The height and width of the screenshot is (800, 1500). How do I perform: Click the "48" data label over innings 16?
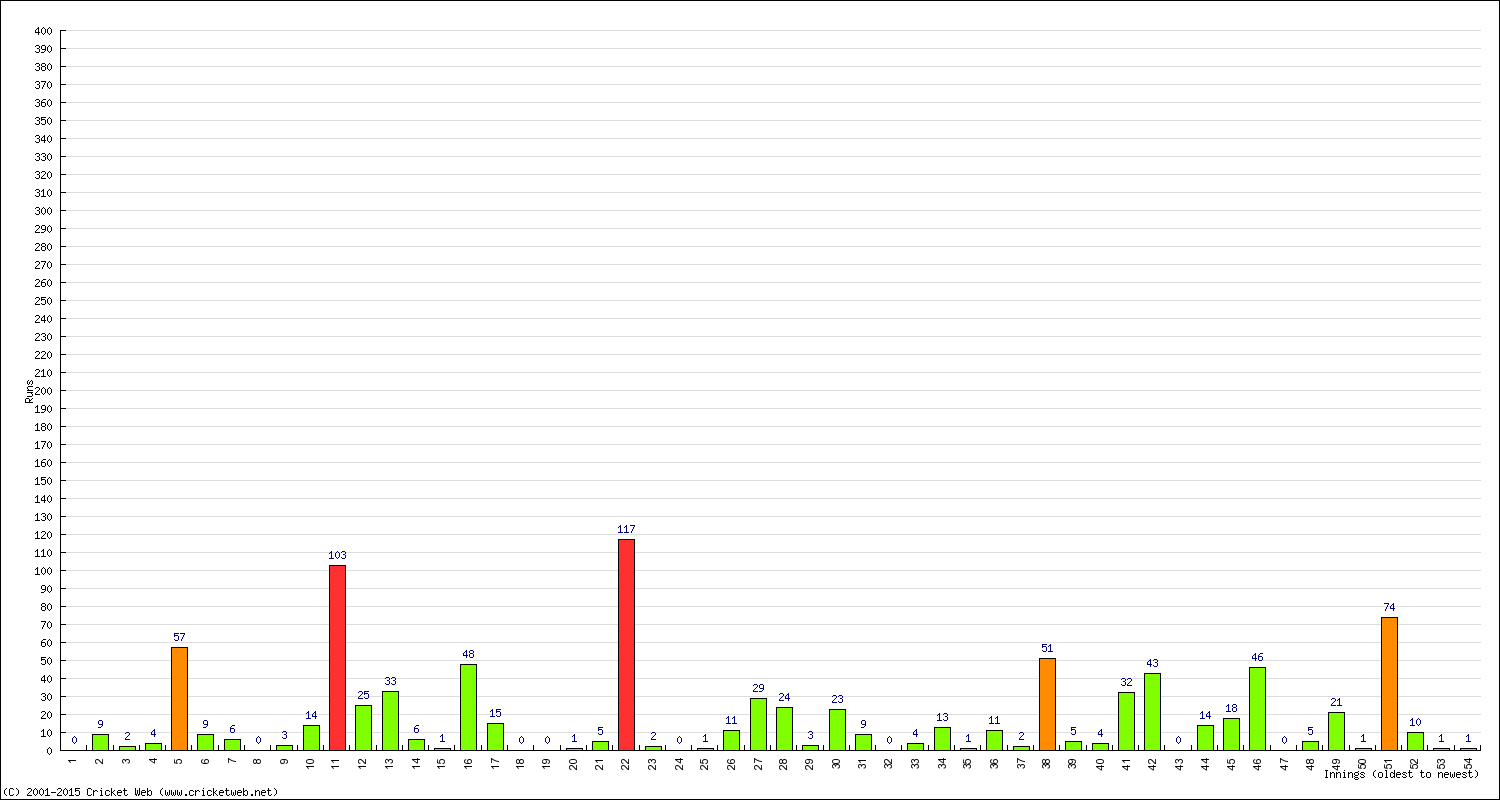[468, 654]
